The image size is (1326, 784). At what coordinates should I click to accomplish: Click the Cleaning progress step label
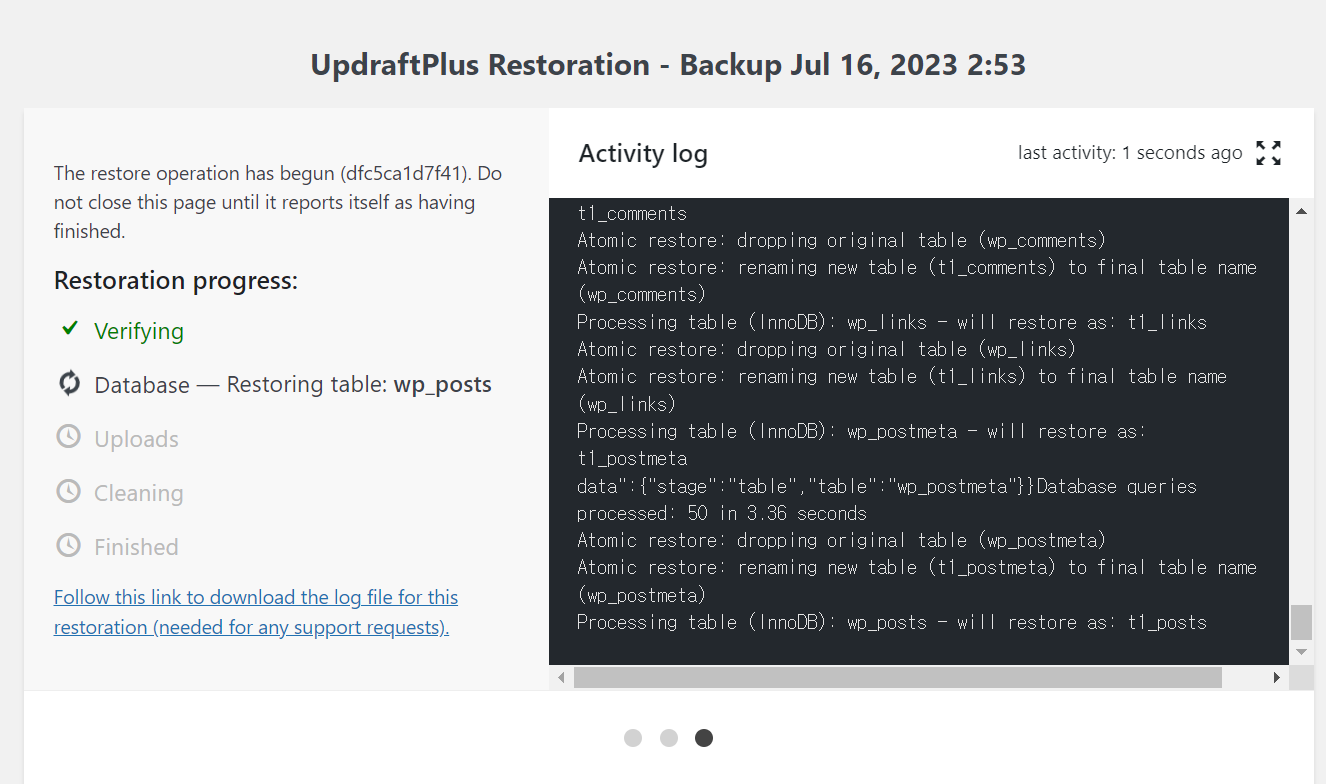(x=139, y=493)
